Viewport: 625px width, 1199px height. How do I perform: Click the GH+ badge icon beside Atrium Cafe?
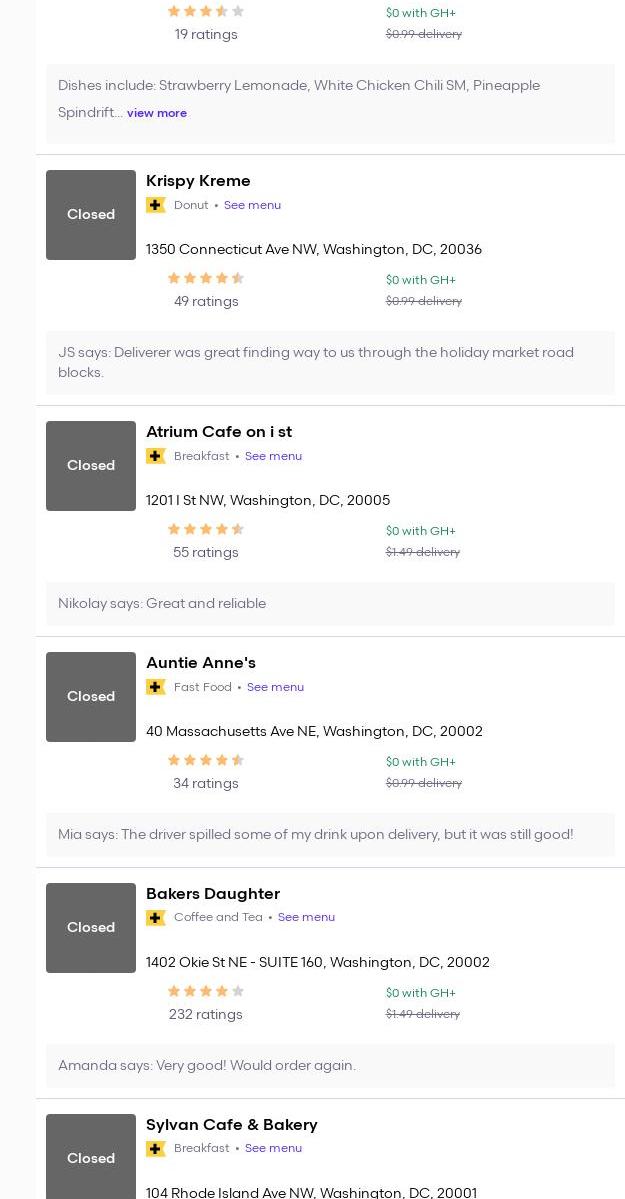click(155, 456)
